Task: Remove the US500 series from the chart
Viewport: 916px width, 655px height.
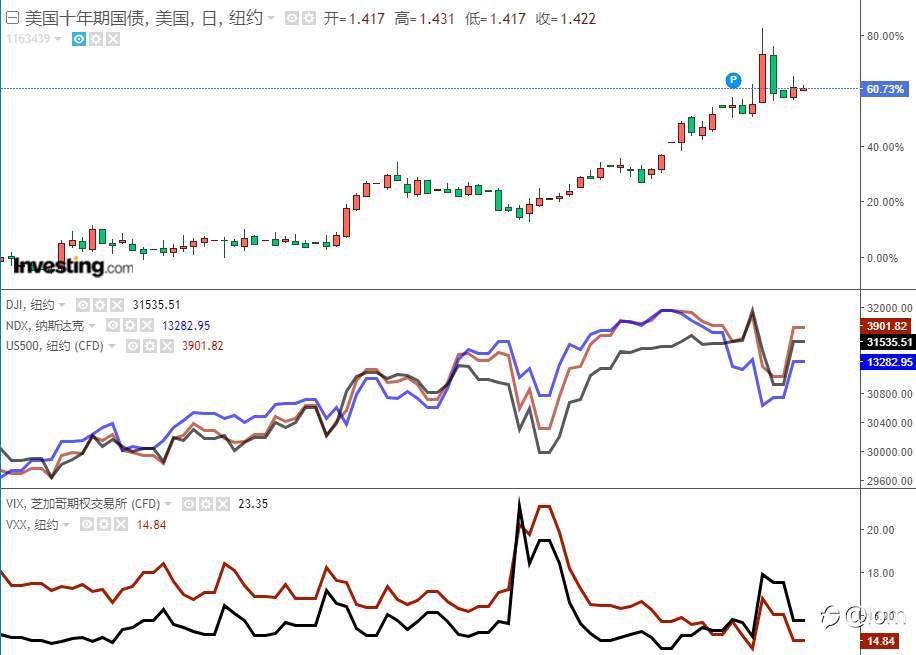Action: (166, 344)
